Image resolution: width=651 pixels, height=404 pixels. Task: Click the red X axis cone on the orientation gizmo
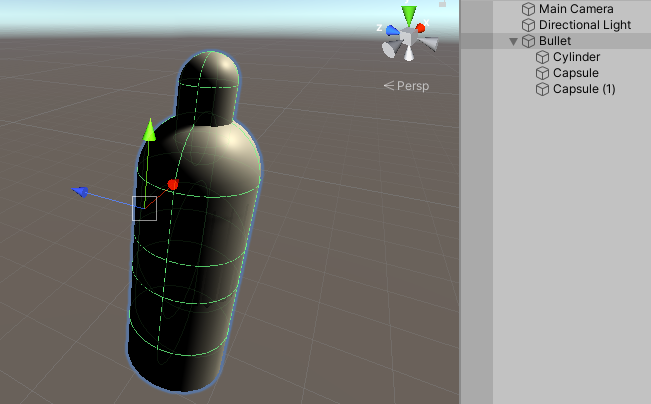point(420,28)
